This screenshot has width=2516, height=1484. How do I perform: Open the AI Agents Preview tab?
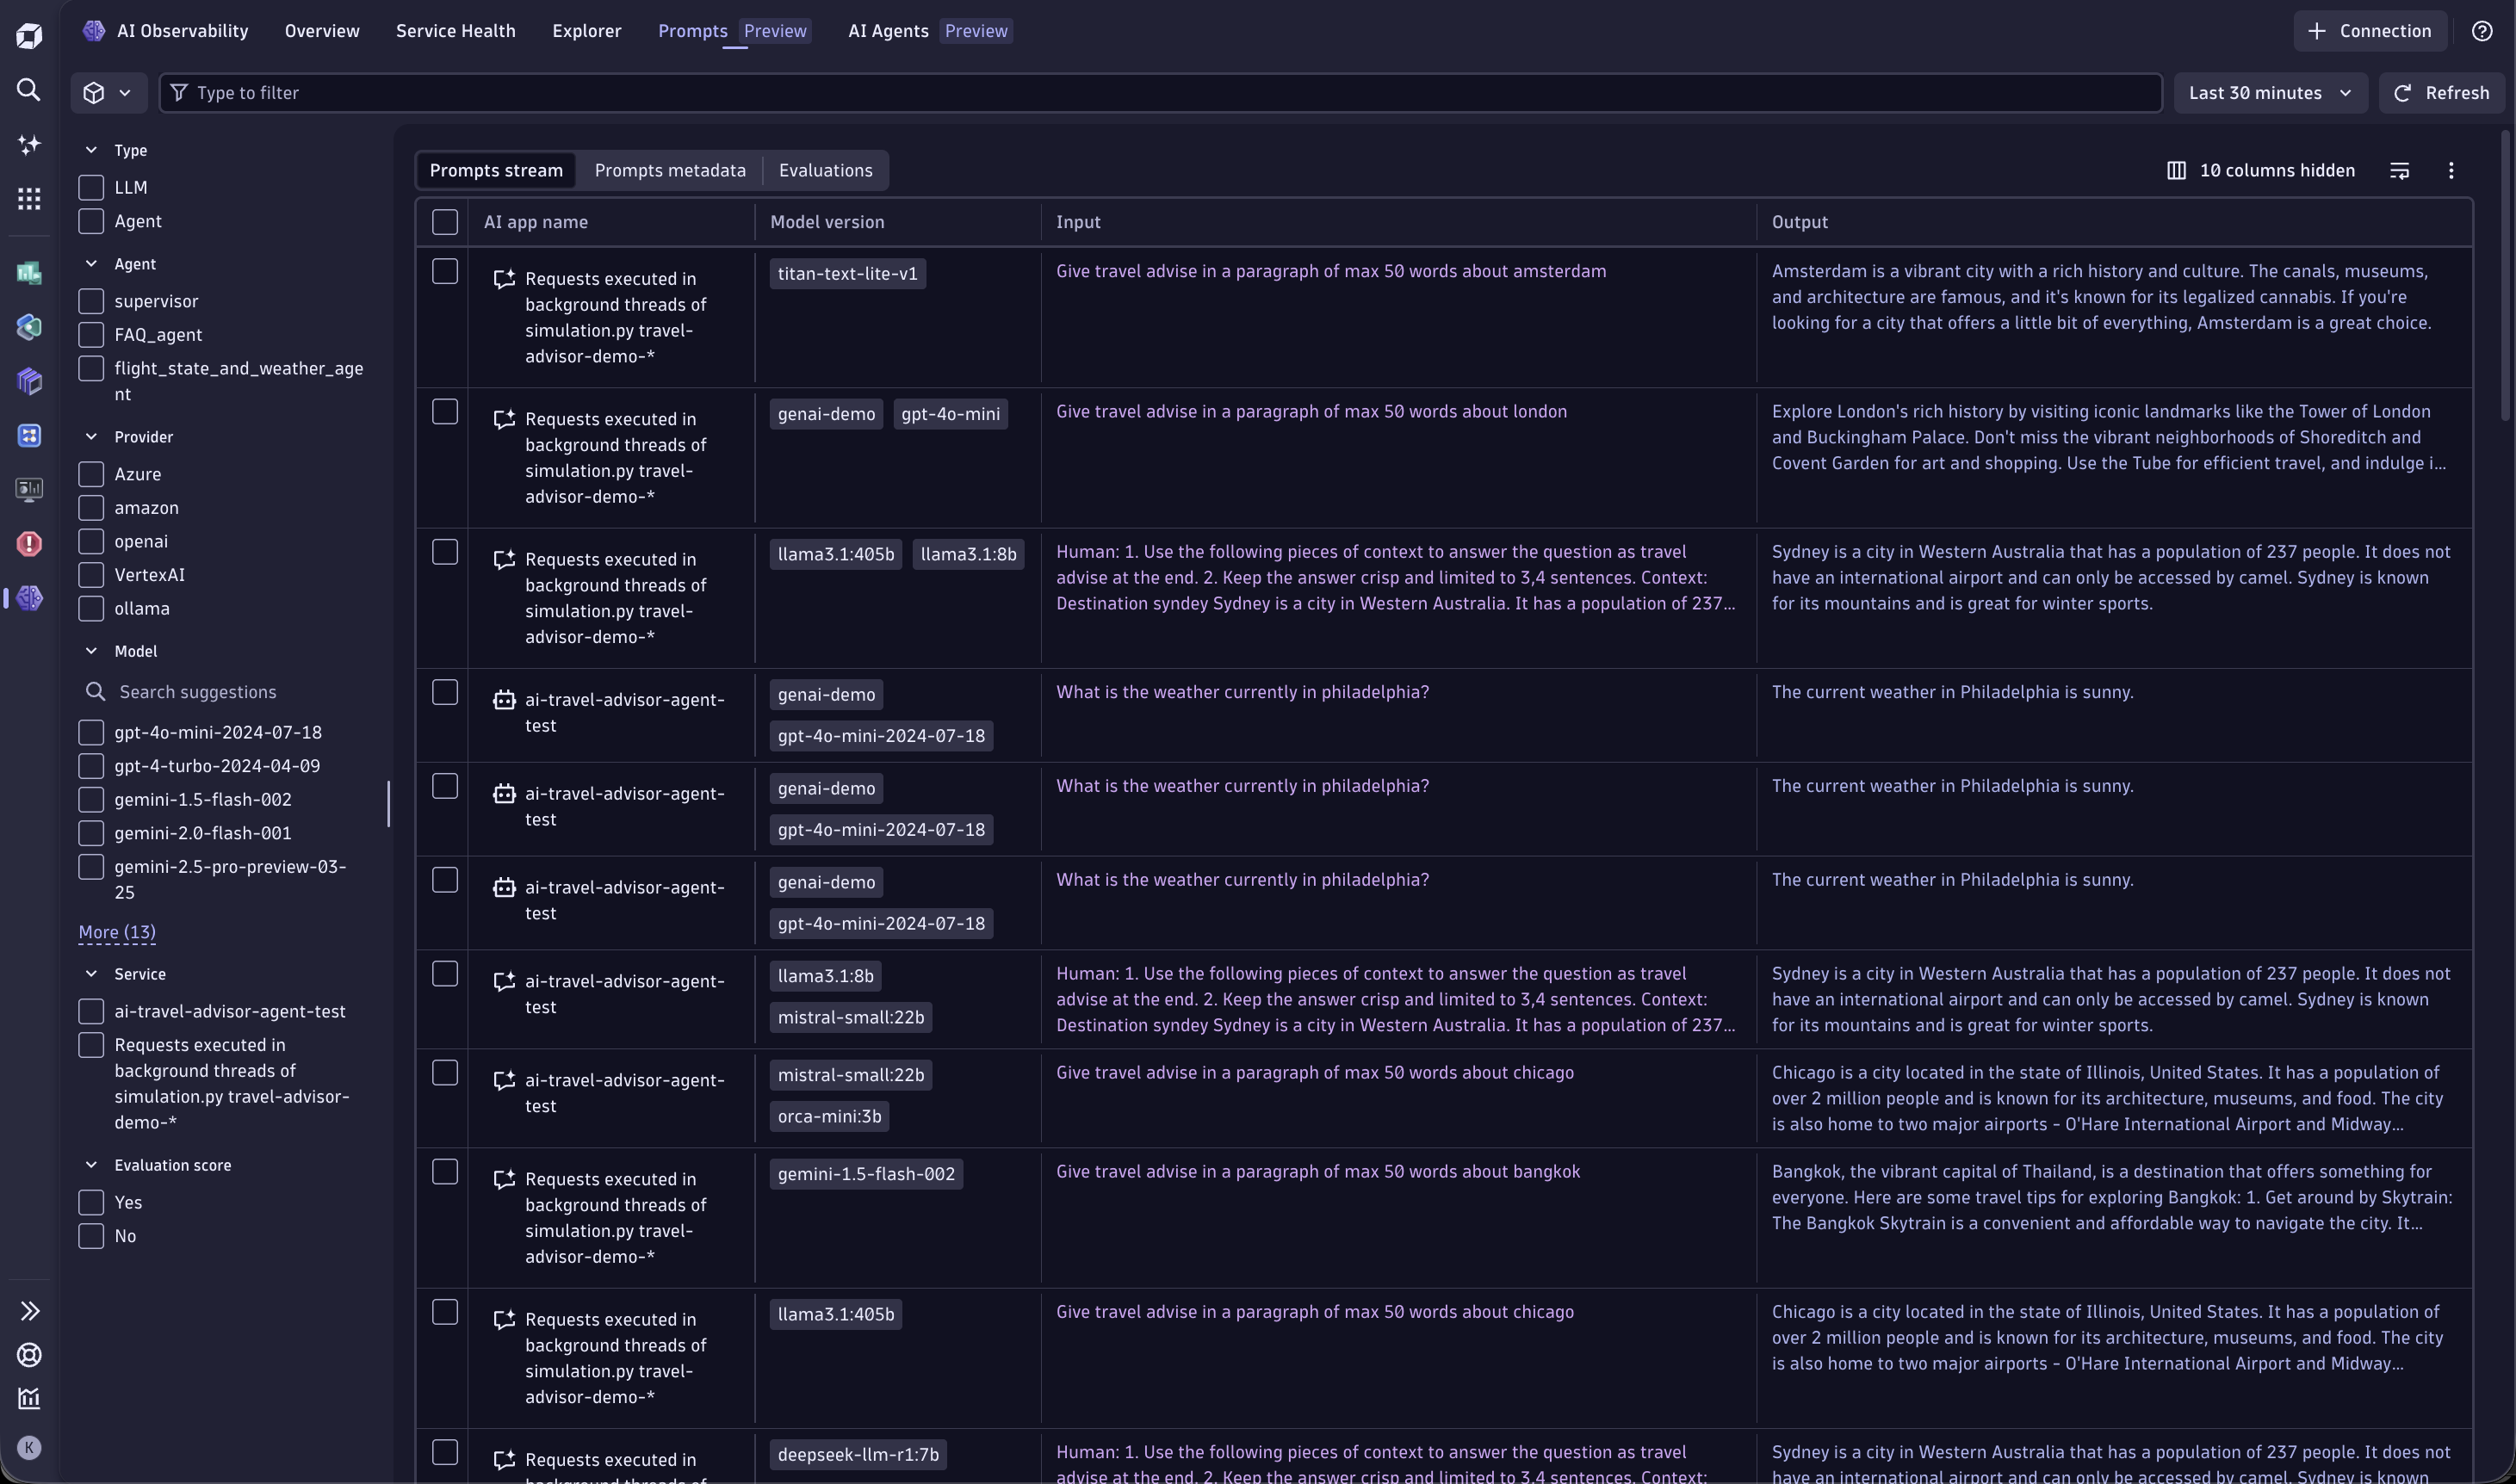tap(930, 31)
